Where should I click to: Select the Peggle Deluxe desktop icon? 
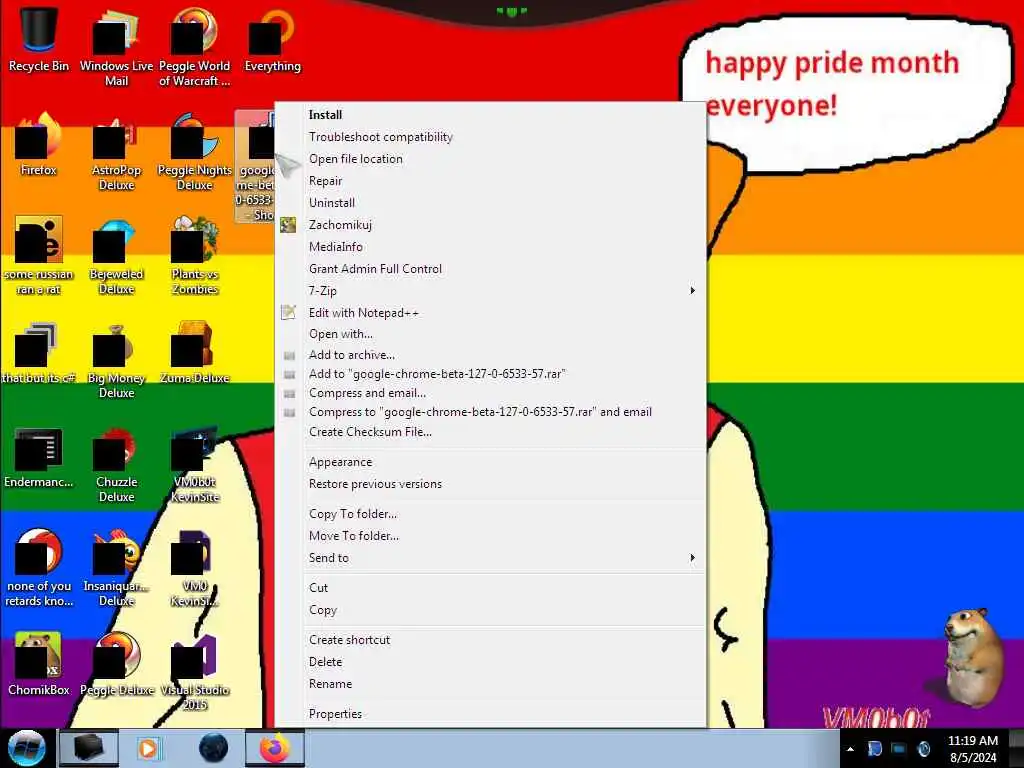pyautogui.click(x=116, y=664)
